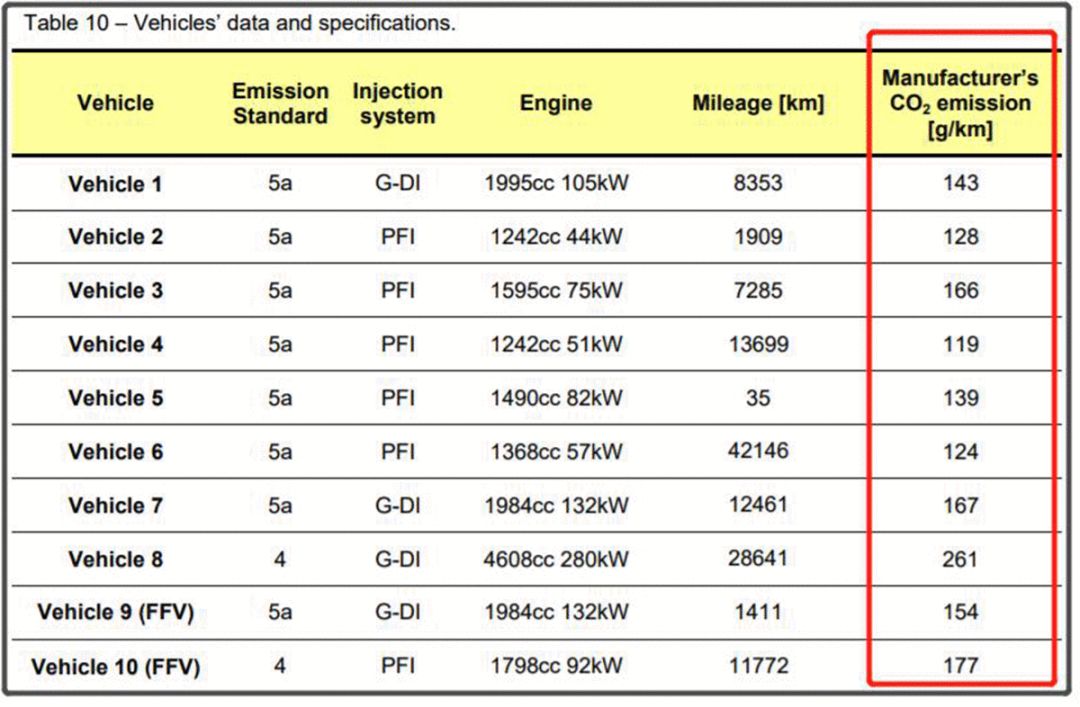Select the Vehicle 1 row label
Viewport: 1080px width, 707px height.
click(x=115, y=184)
